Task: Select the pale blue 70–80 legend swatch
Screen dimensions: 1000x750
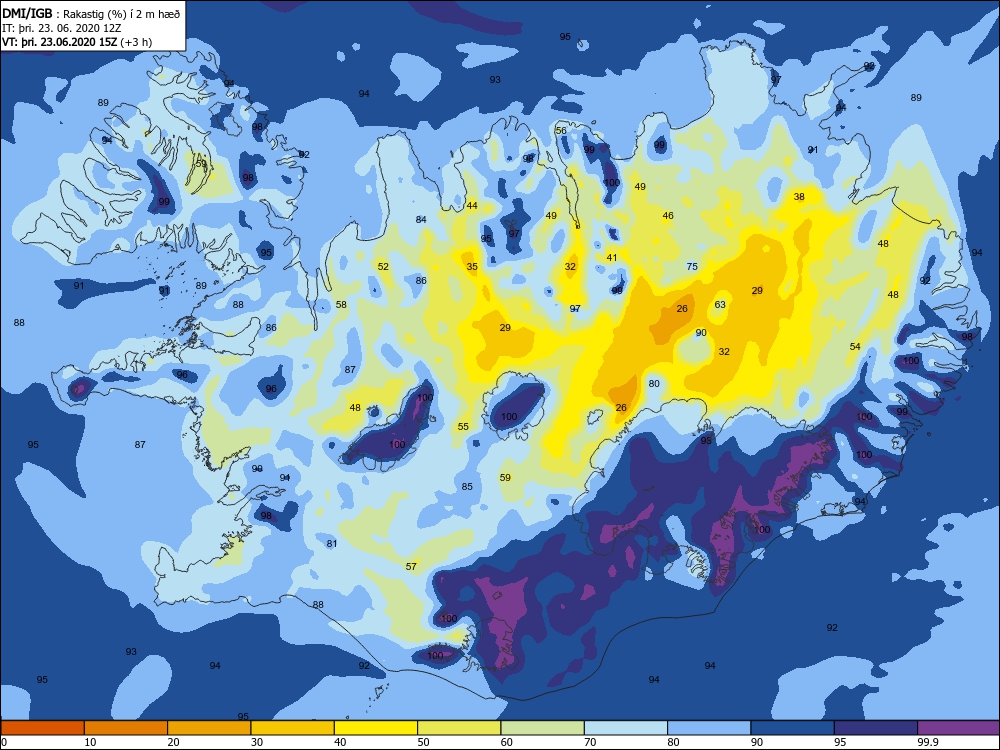Action: (x=626, y=728)
